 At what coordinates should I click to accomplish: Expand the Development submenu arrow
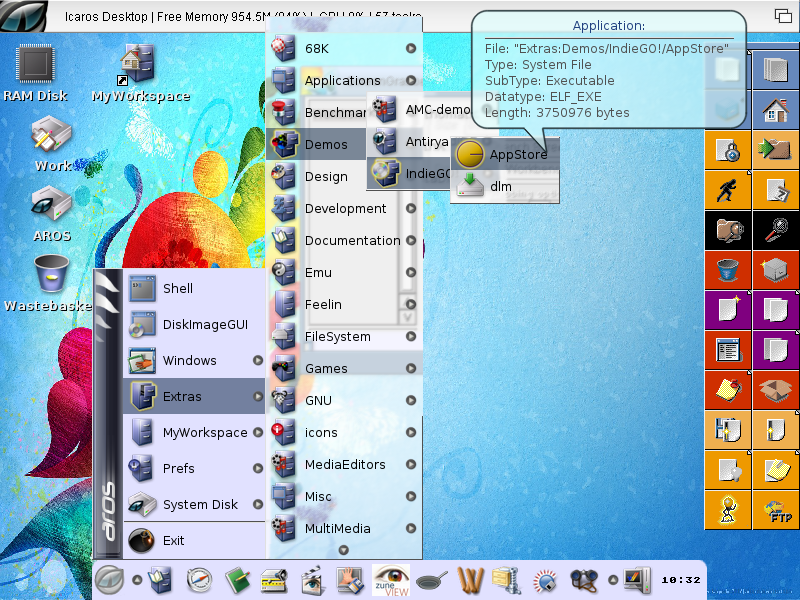coord(411,208)
